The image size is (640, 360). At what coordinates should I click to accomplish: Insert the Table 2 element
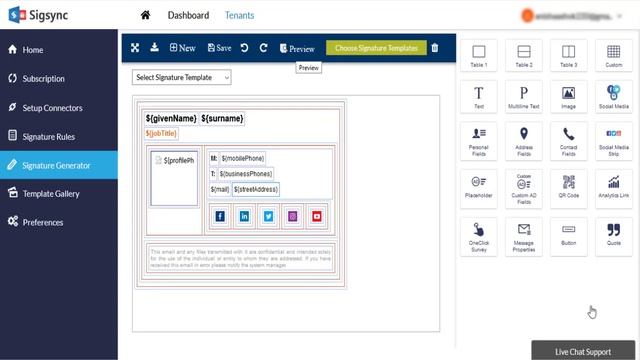coord(524,56)
